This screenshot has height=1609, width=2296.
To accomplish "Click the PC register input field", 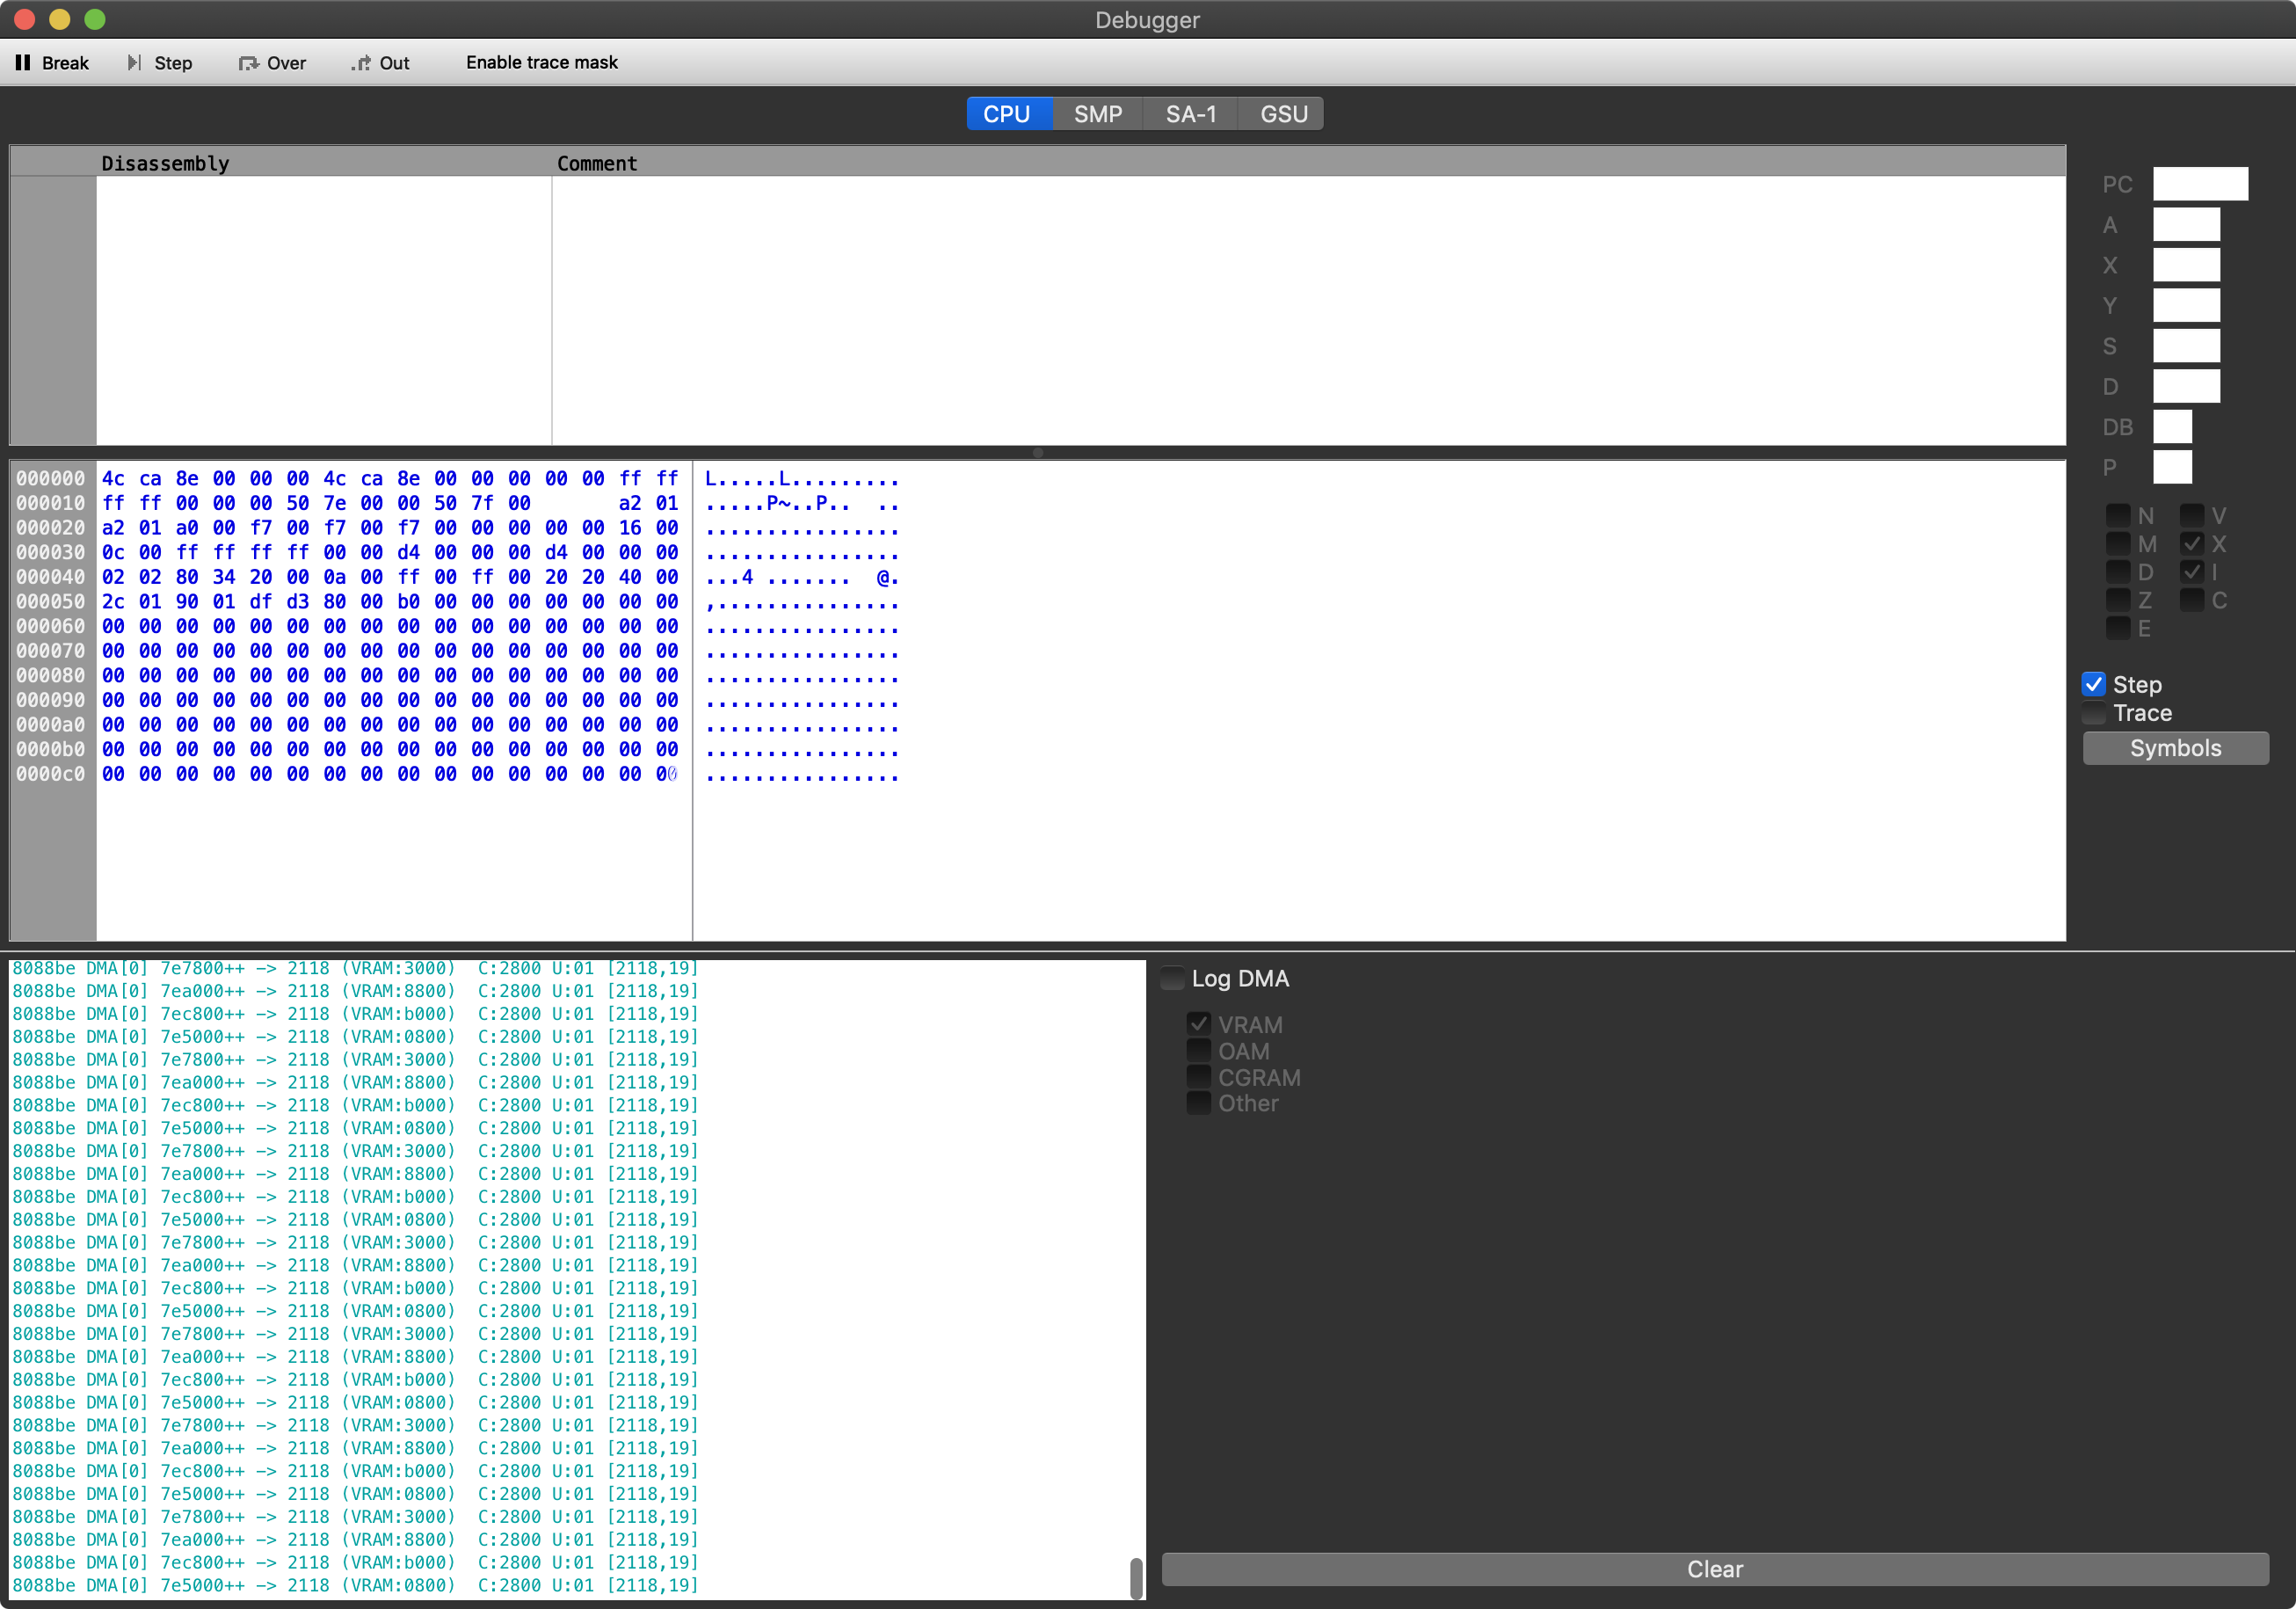I will (x=2199, y=184).
